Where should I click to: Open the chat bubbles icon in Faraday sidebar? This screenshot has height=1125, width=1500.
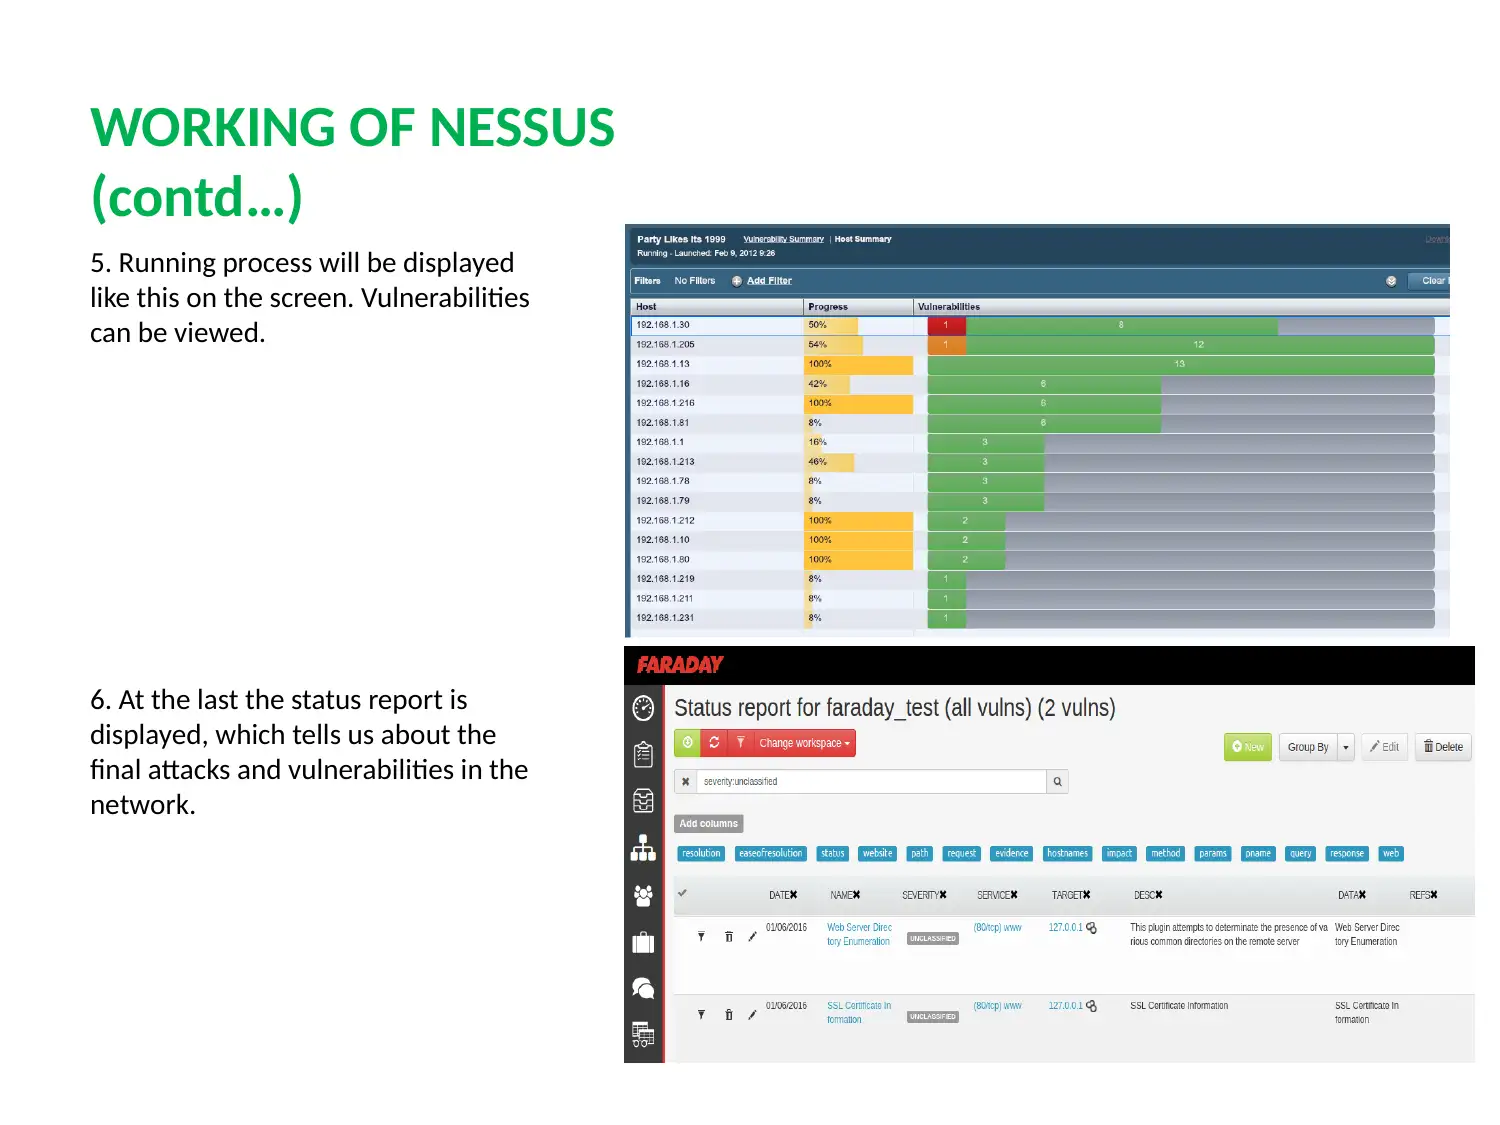point(643,988)
